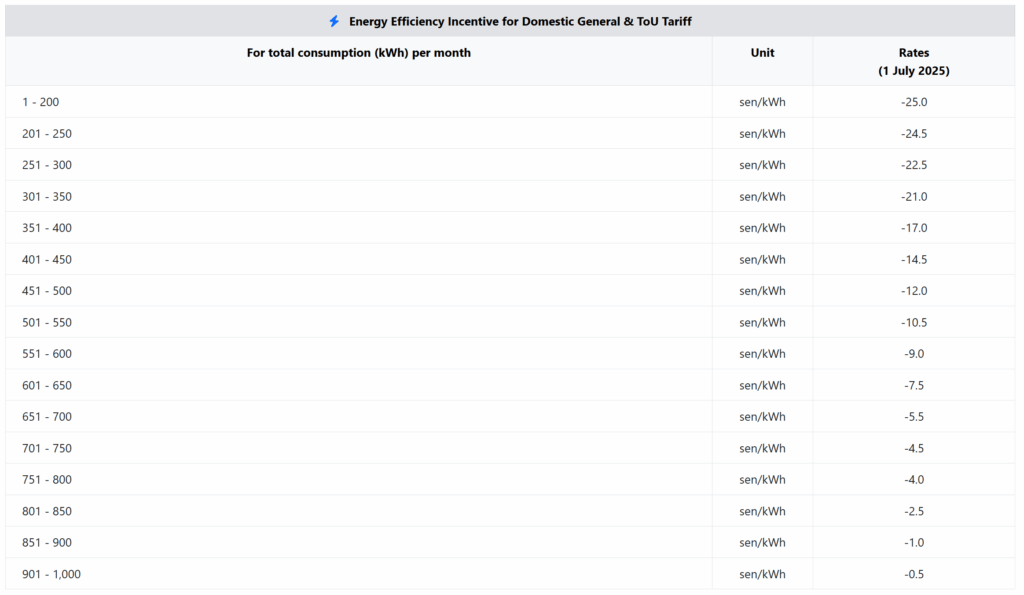Viewport: 1024px width, 595px height.
Task: Click the -21.0 rate for 301 - 350
Action: point(913,197)
